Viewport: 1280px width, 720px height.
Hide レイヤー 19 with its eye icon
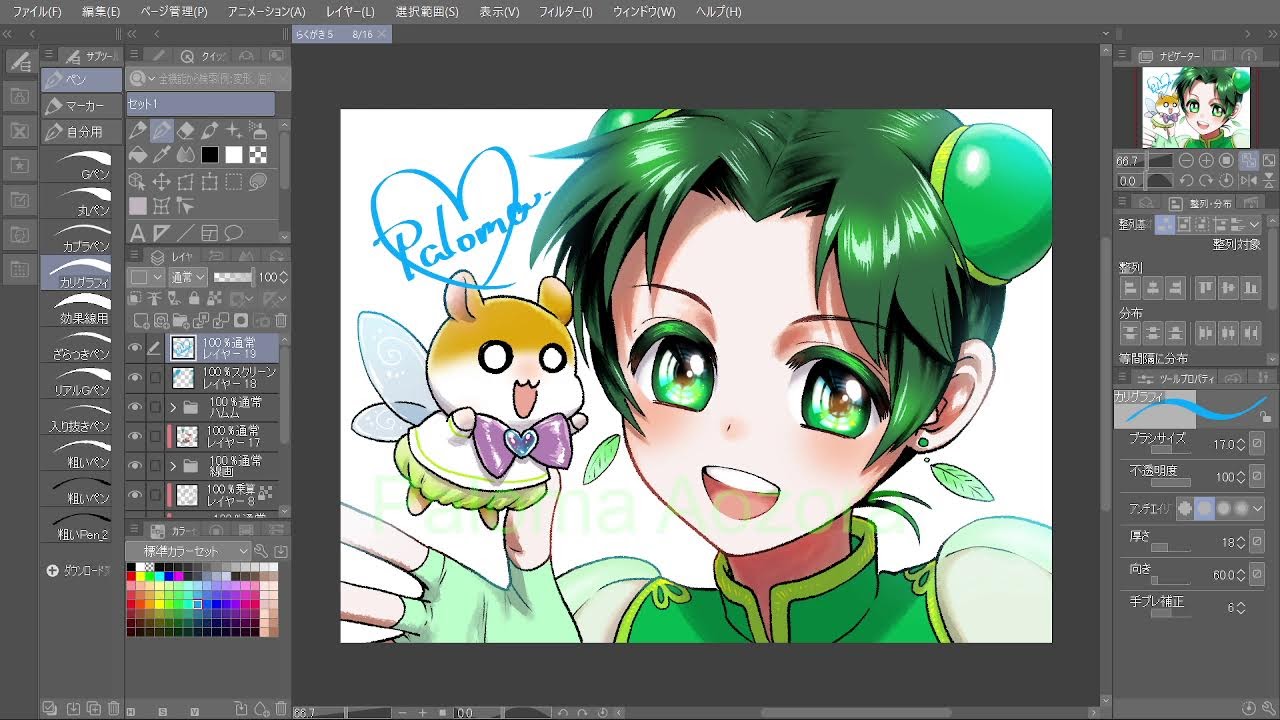click(x=135, y=348)
